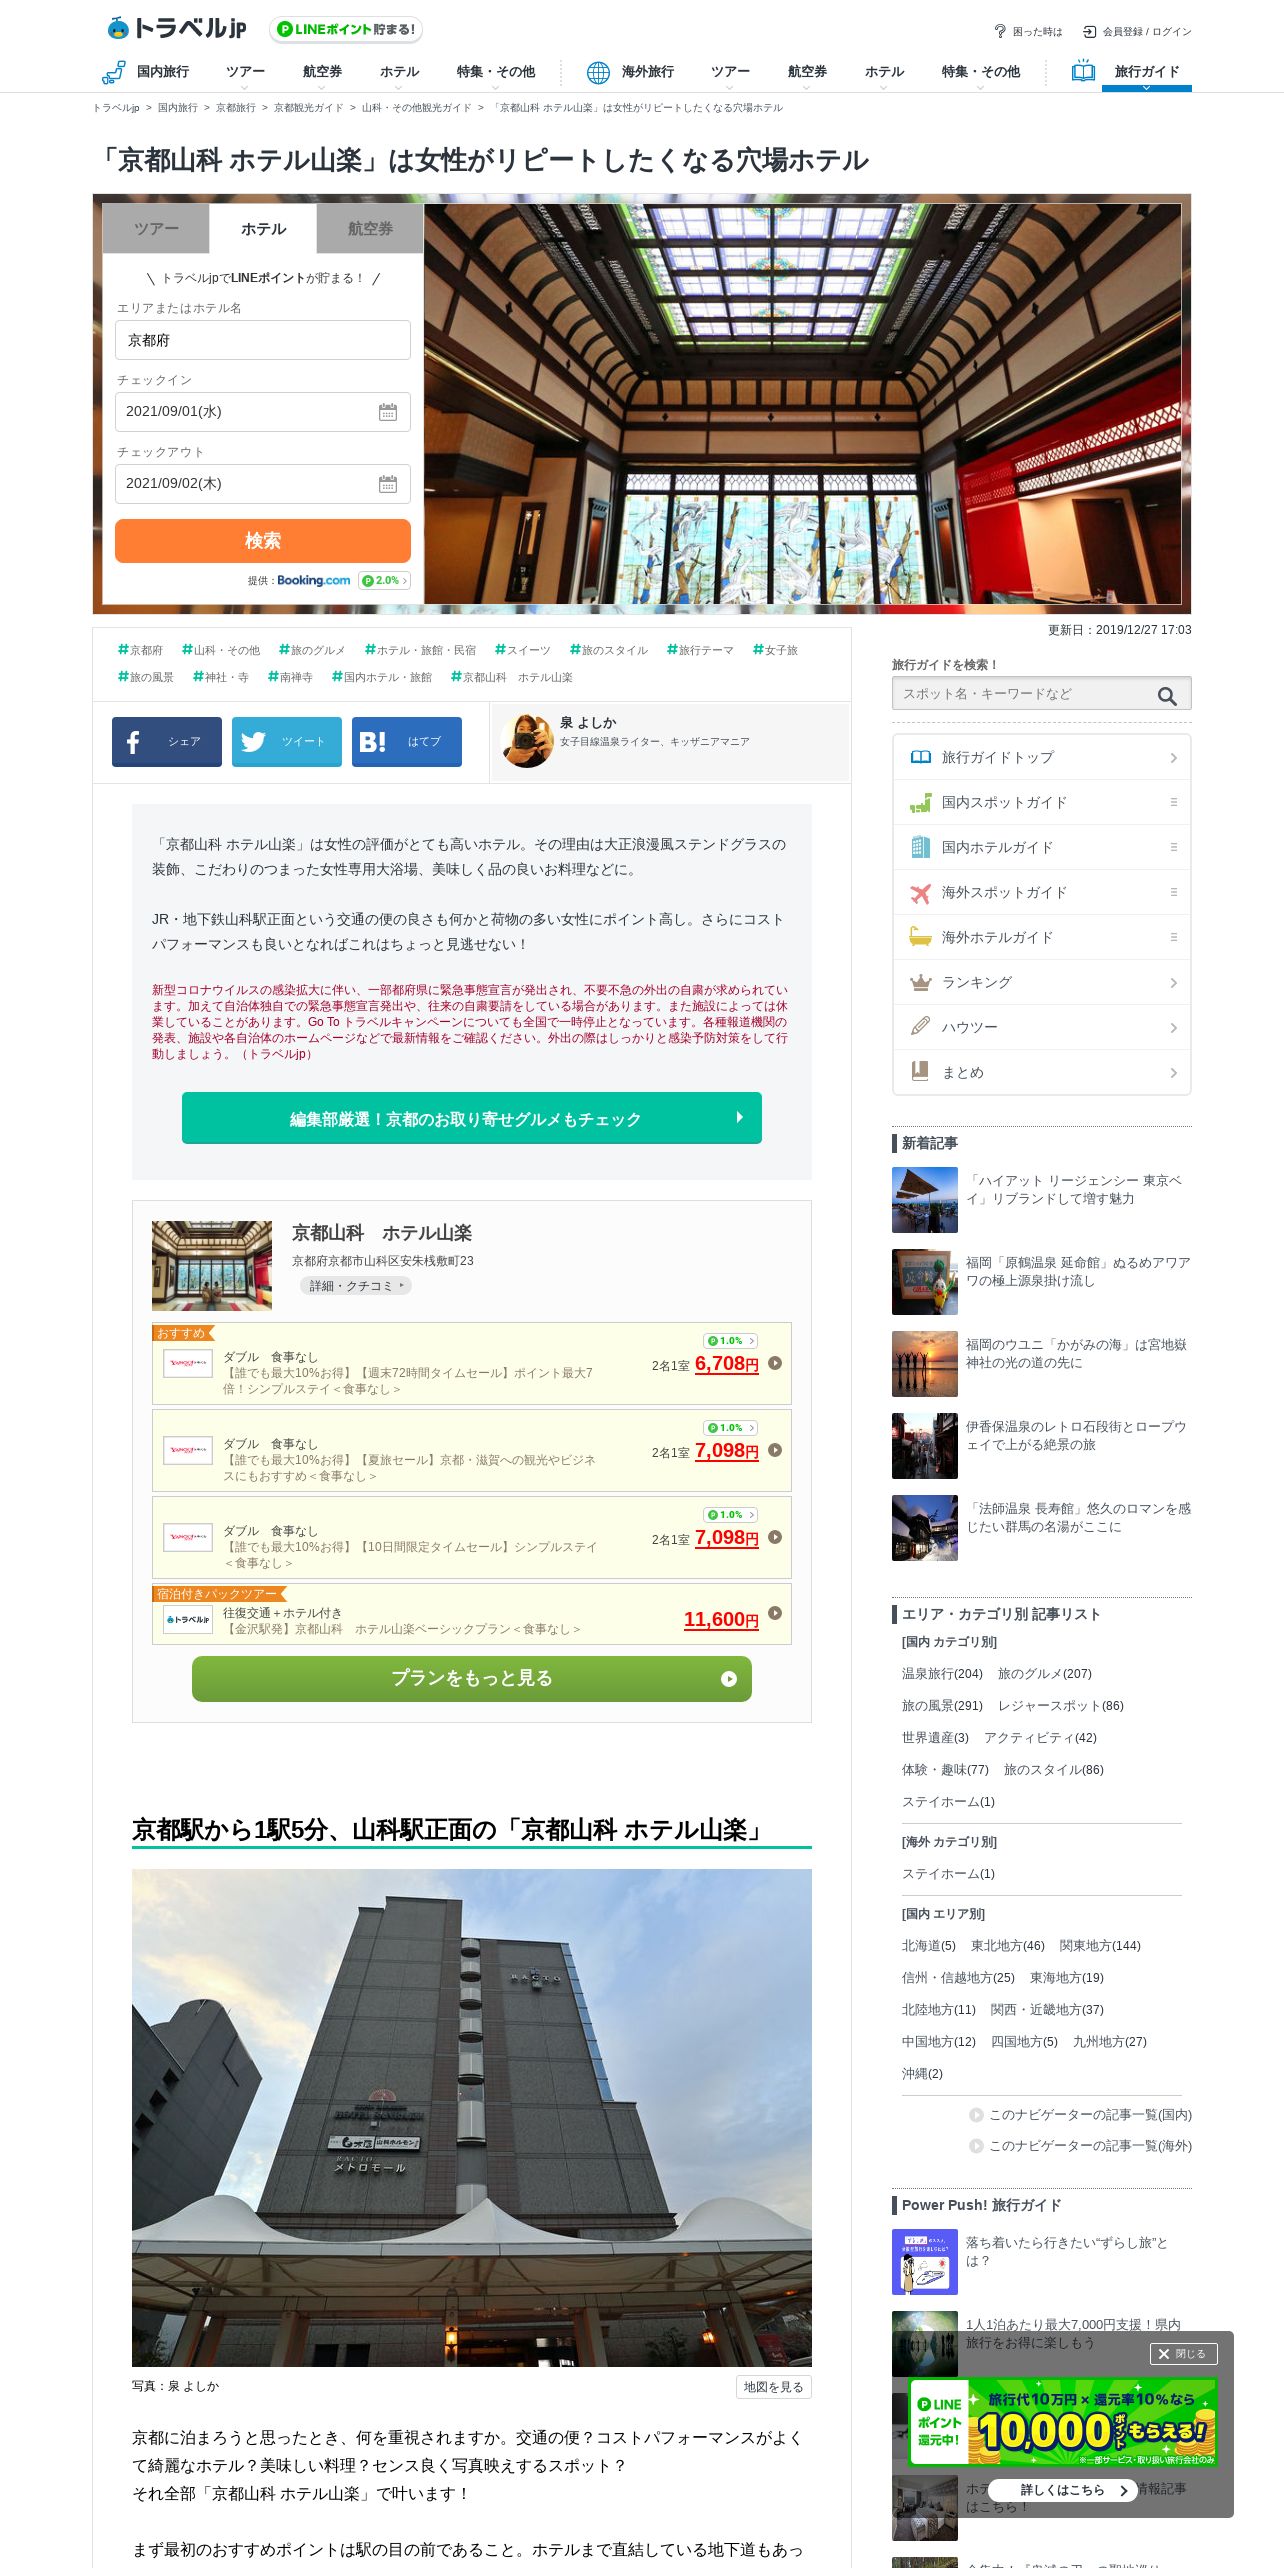Expand the domestic ホテル dropdown
This screenshot has width=1284, height=2568.
click(399, 72)
